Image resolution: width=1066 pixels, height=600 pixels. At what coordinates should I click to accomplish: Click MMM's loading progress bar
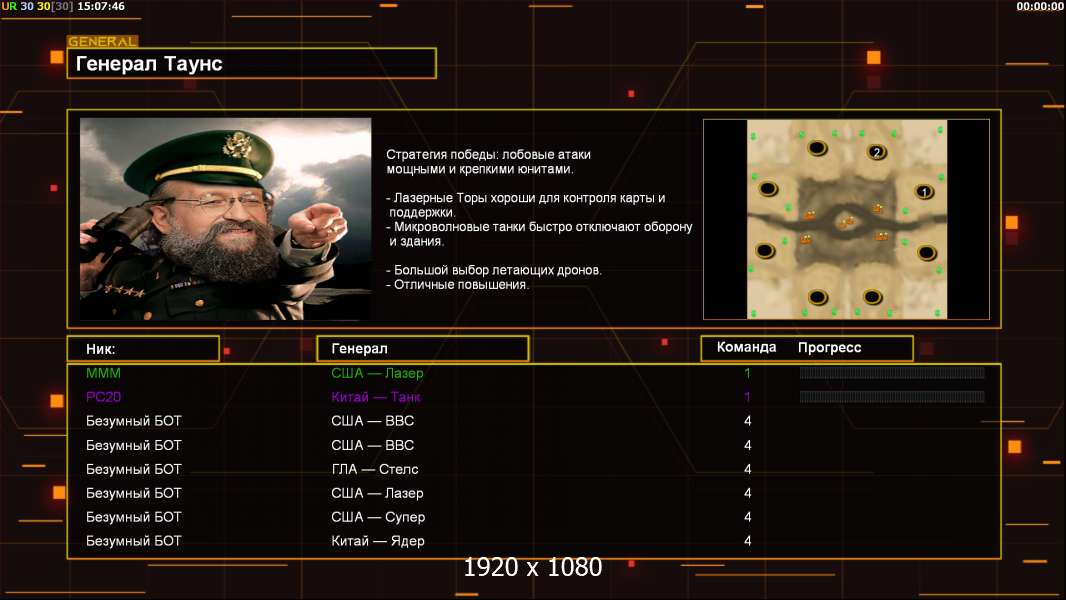(892, 372)
